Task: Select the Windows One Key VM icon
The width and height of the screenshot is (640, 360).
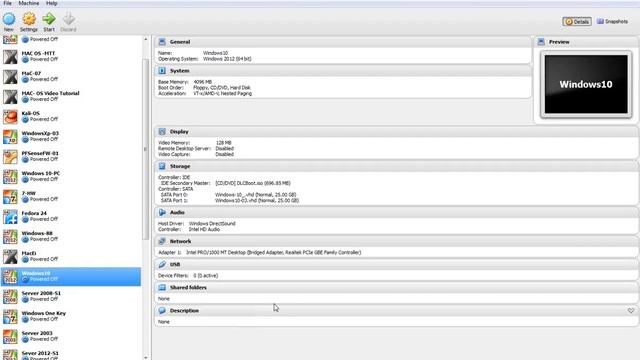Action: pos(10,317)
